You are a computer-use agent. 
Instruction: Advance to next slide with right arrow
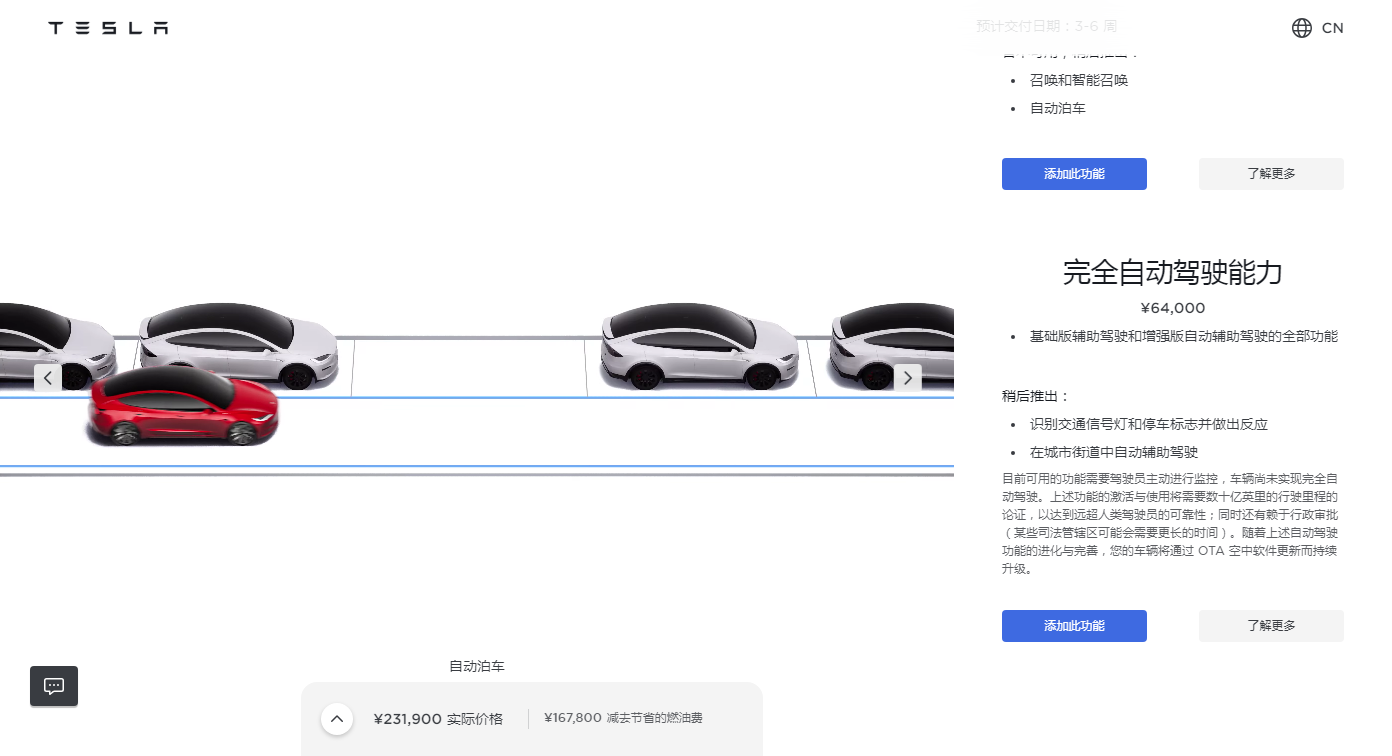click(x=907, y=378)
